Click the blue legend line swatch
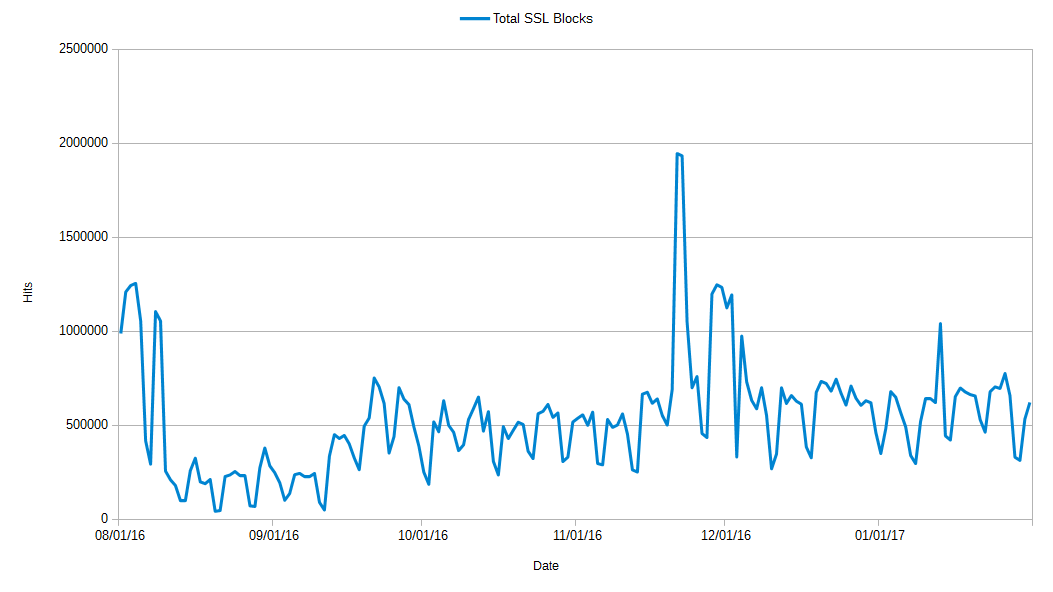Viewport: 1053px width, 592px height. 474,18
